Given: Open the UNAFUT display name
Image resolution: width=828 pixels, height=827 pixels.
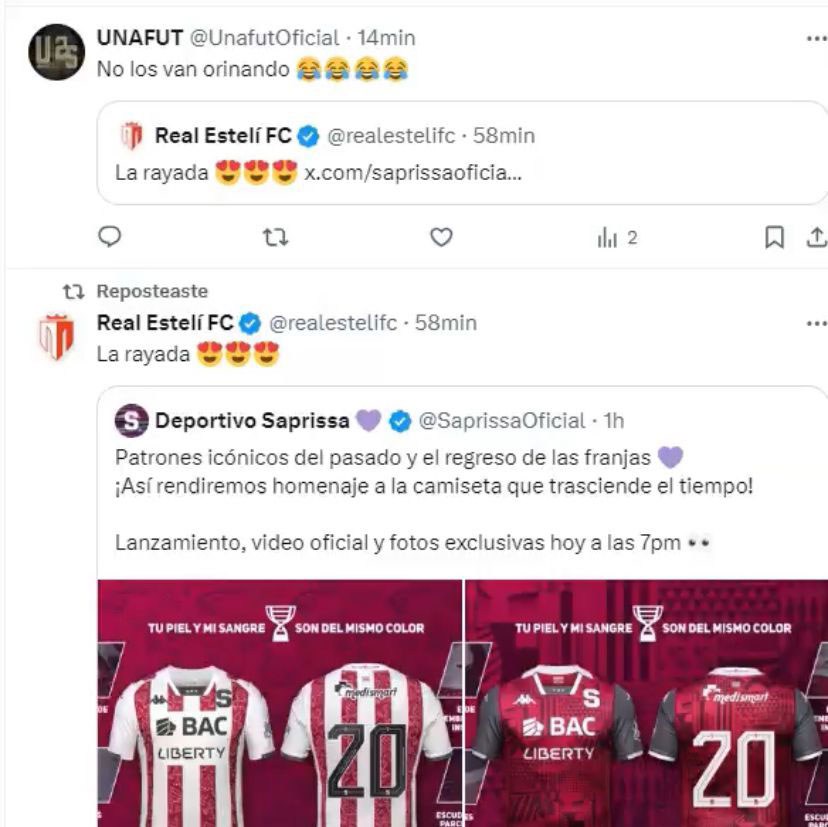Looking at the screenshot, I should [x=139, y=38].
